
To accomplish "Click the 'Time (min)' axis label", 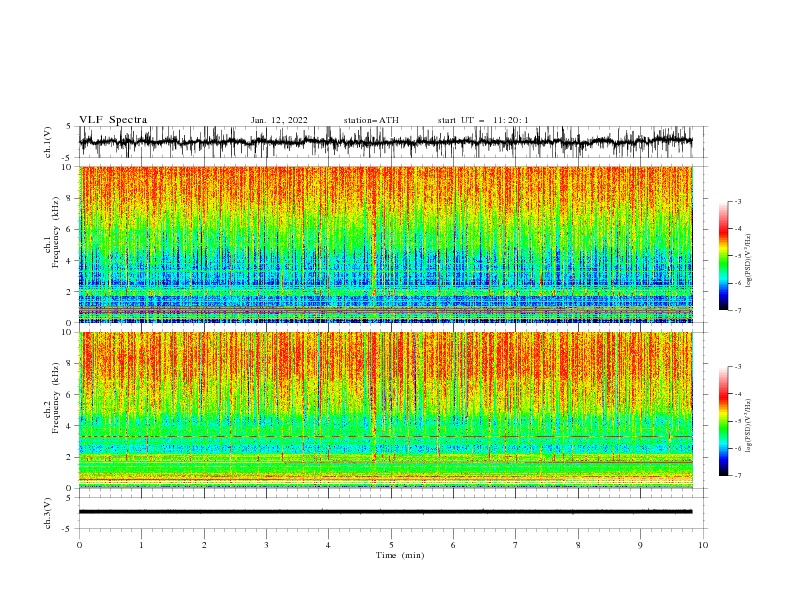I will (x=400, y=555).
